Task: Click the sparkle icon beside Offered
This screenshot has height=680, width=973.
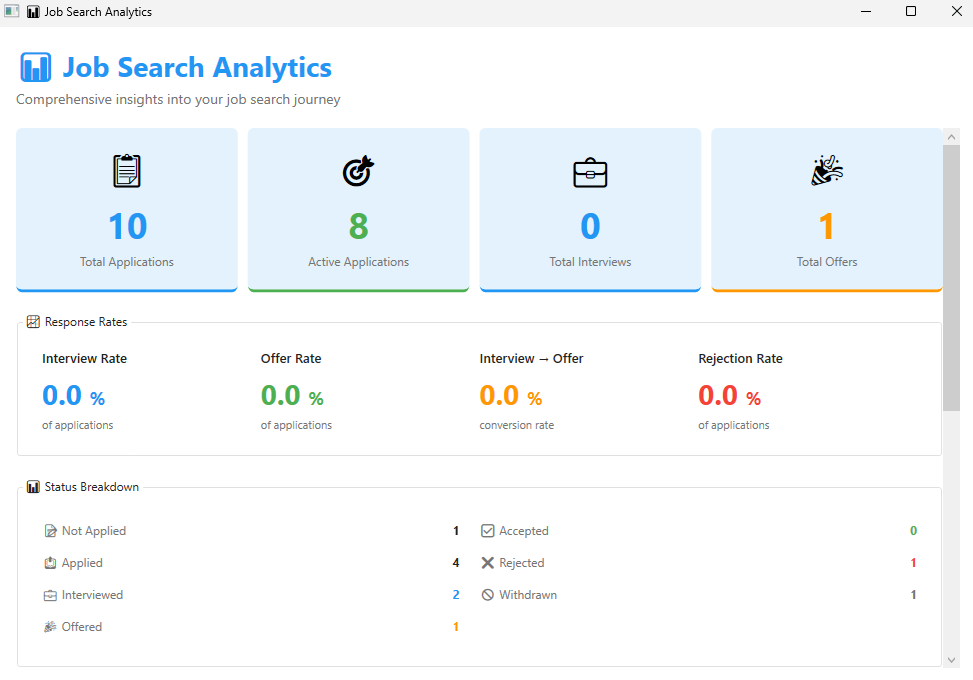Action: coord(50,626)
